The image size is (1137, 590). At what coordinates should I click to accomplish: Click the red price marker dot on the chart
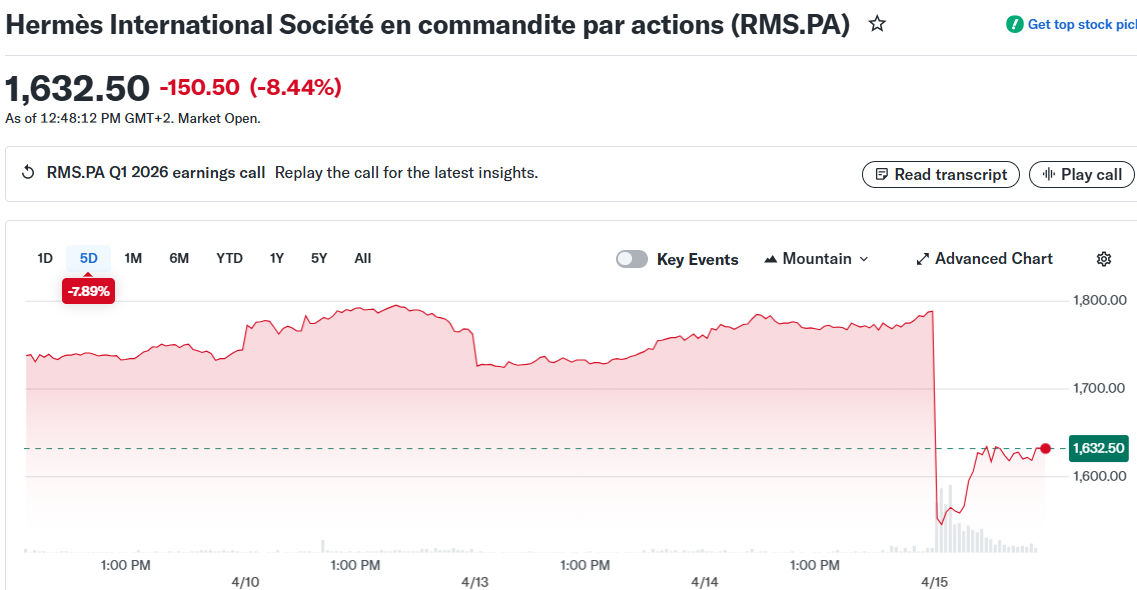(1045, 449)
